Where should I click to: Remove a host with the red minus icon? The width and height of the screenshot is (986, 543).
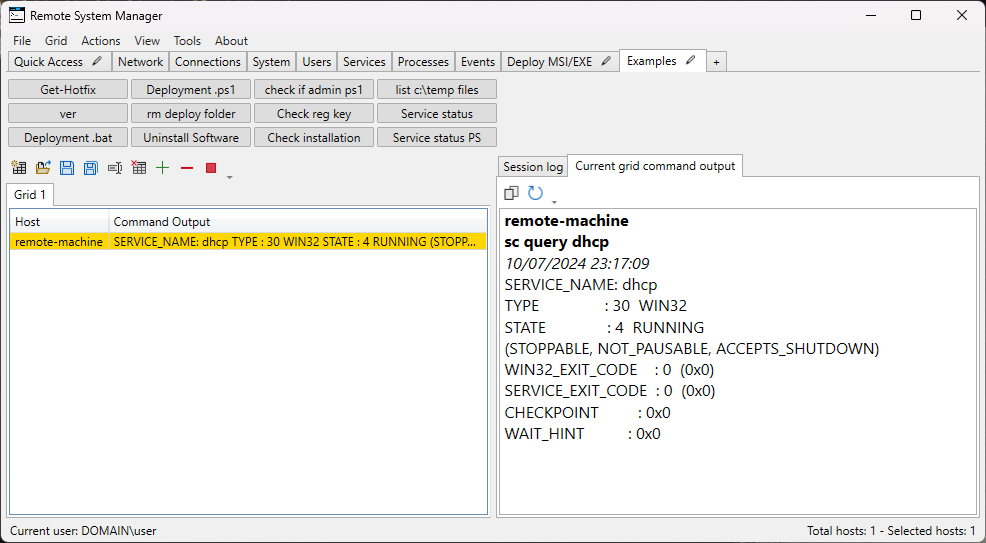coord(187,168)
